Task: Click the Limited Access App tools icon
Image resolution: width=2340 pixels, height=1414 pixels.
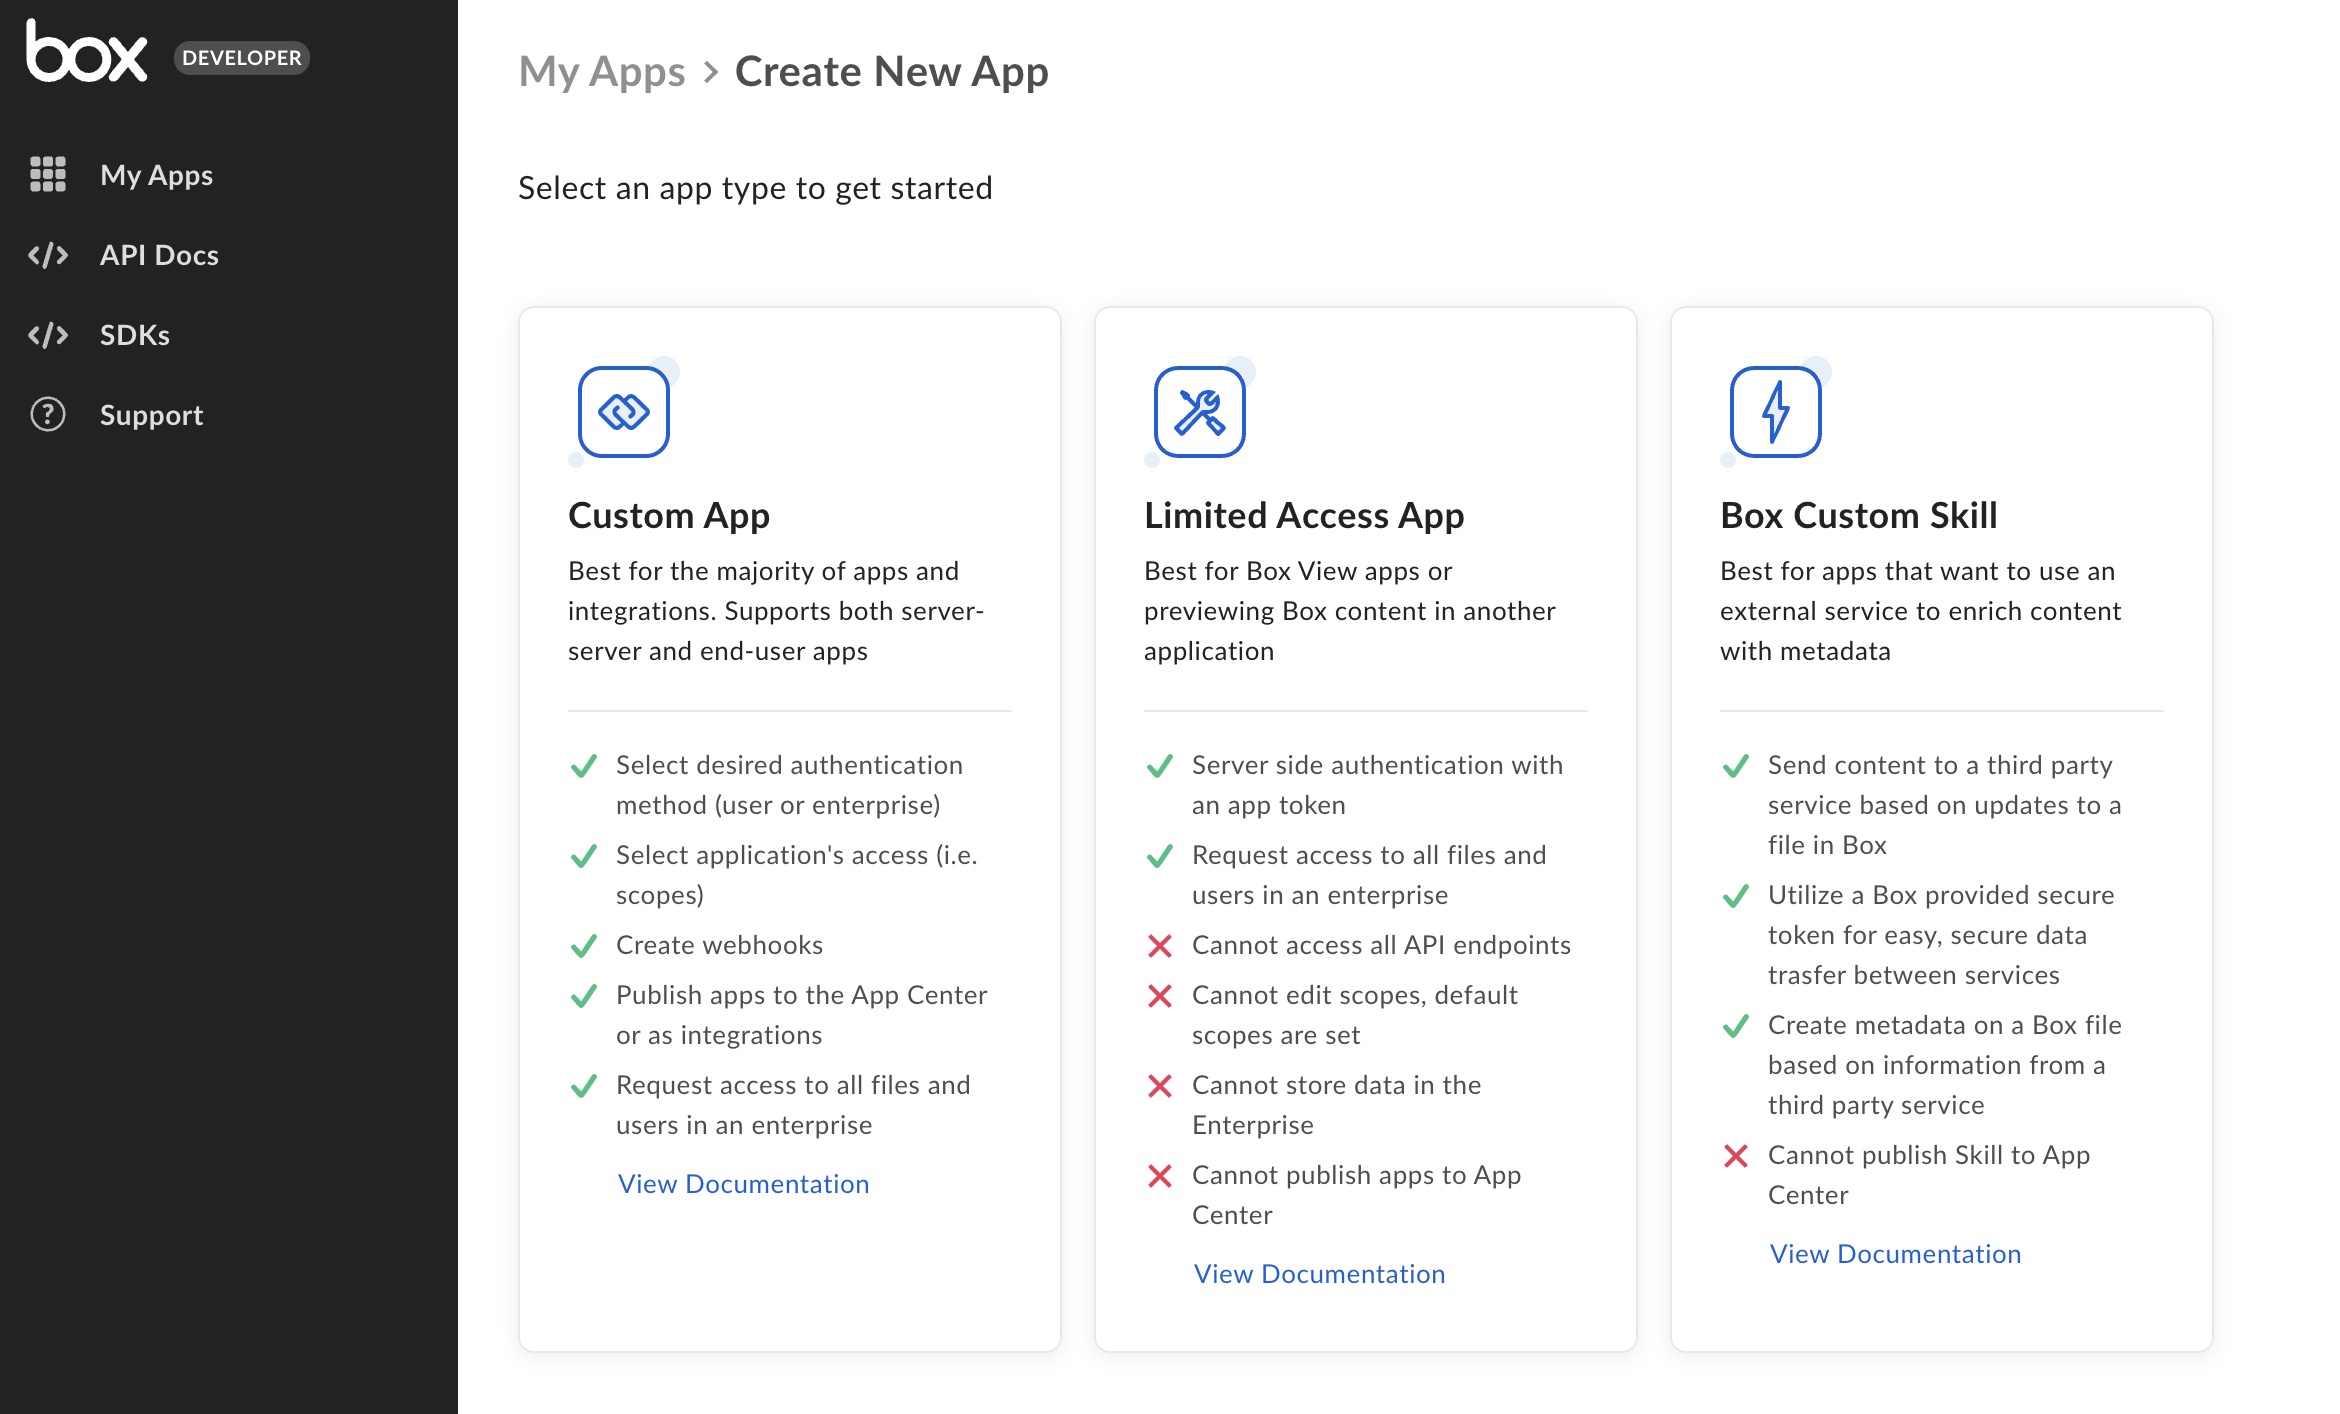Action: pos(1198,411)
